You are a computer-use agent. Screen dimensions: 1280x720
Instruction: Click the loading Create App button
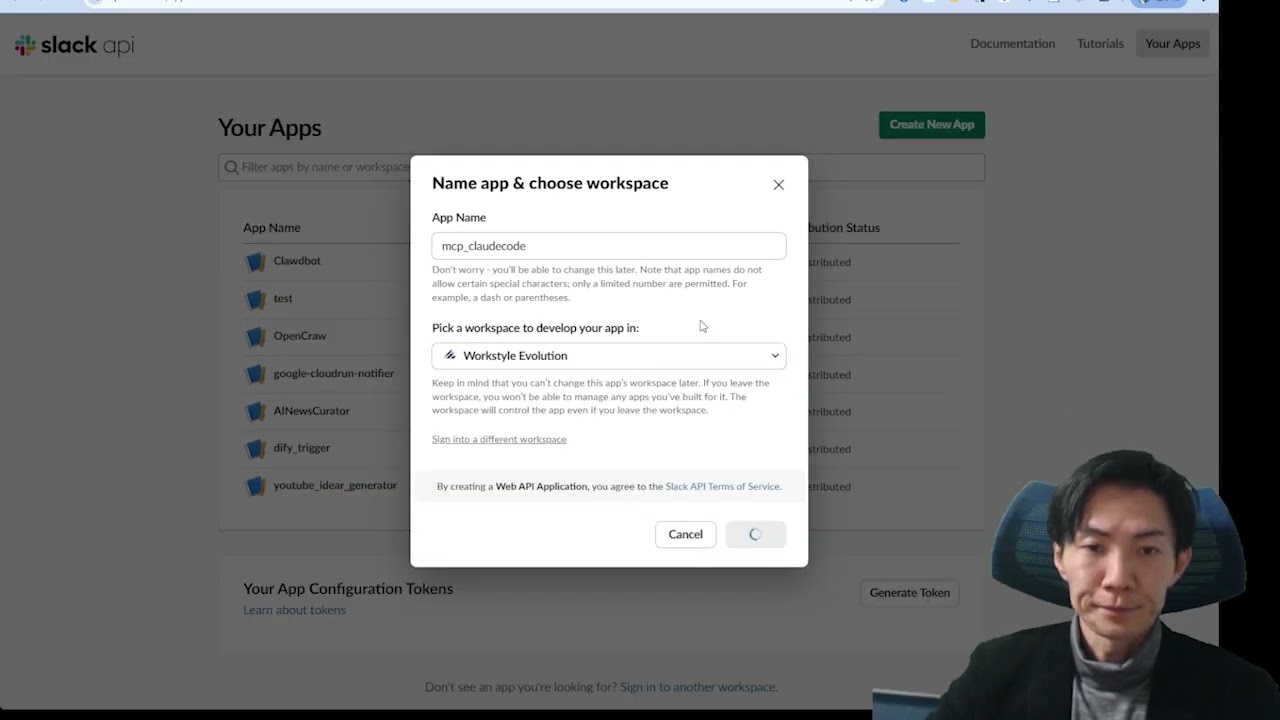tap(756, 534)
